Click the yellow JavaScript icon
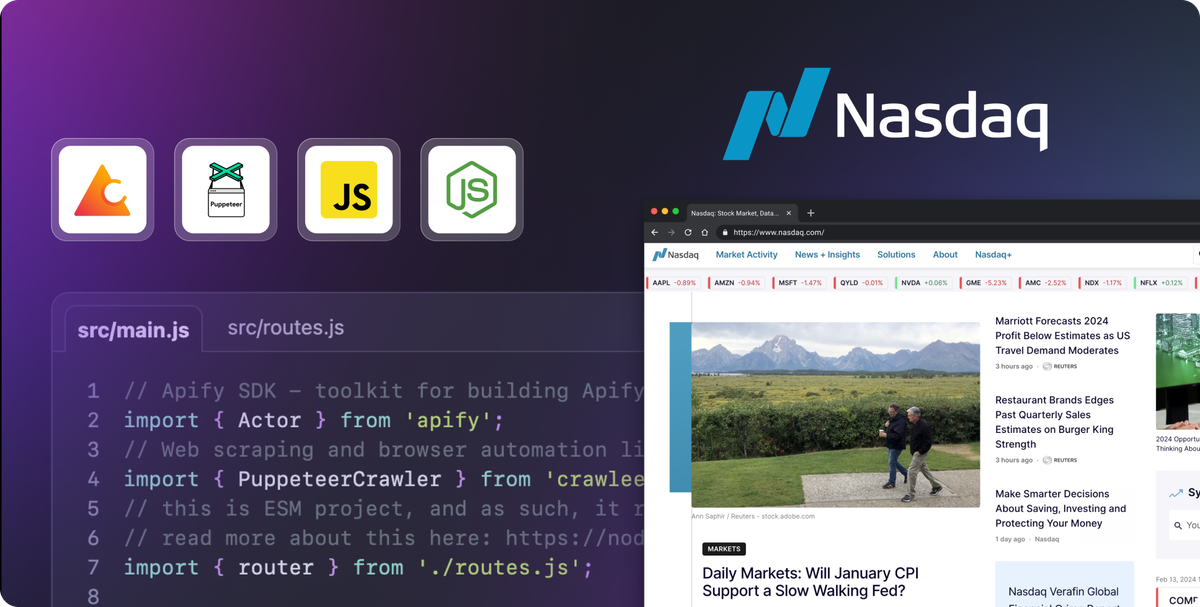 348,189
